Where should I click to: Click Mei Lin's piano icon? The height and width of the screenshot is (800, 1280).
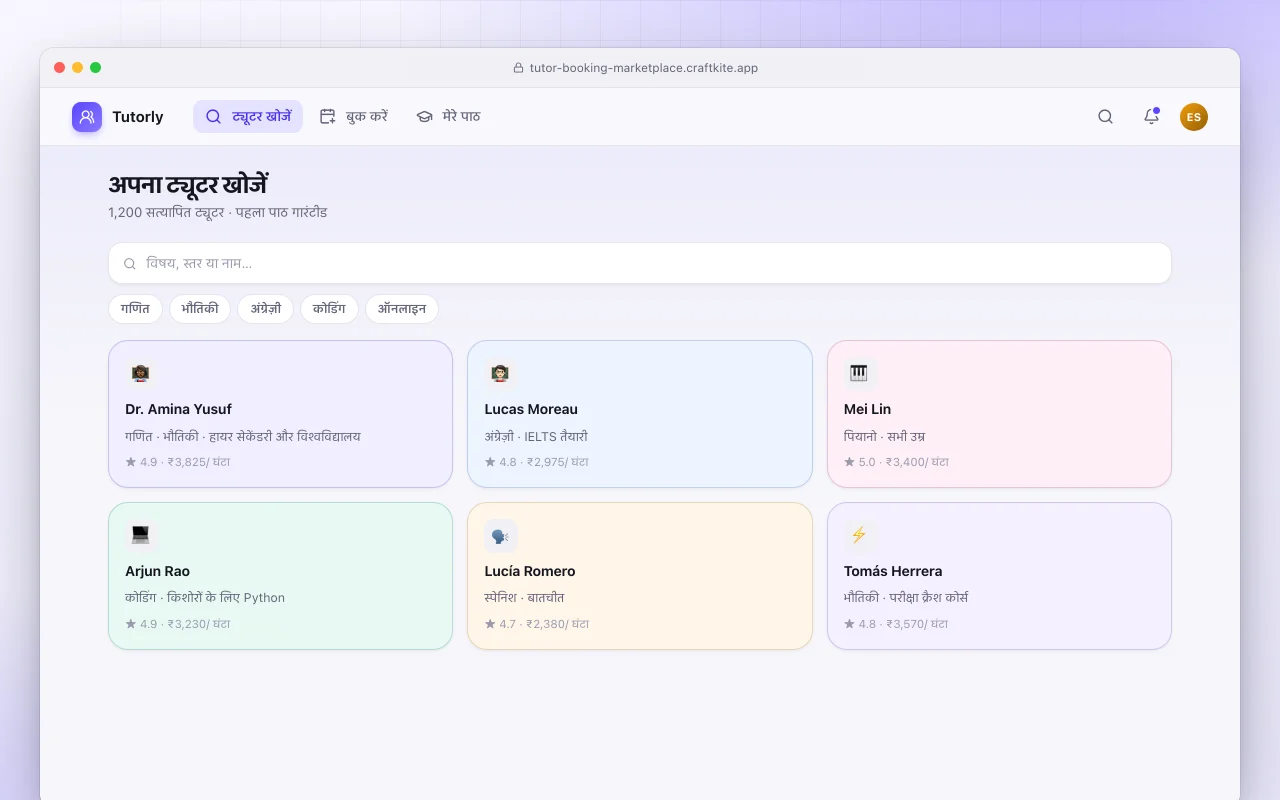(x=860, y=374)
